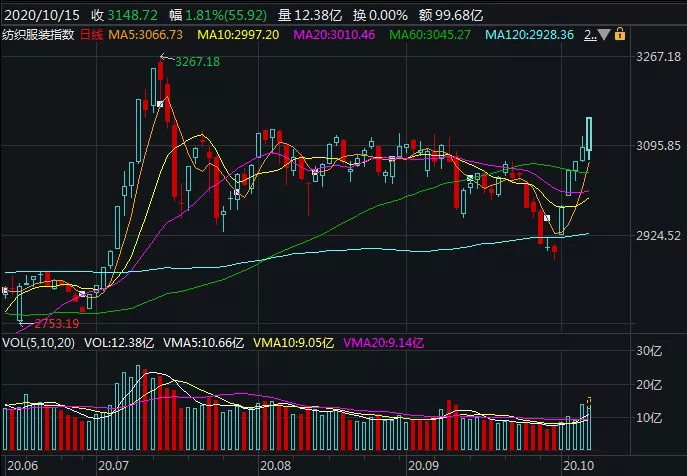This screenshot has width=687, height=476.
Task: Click the MA20:3010.46 indicator label
Action: click(x=334, y=35)
